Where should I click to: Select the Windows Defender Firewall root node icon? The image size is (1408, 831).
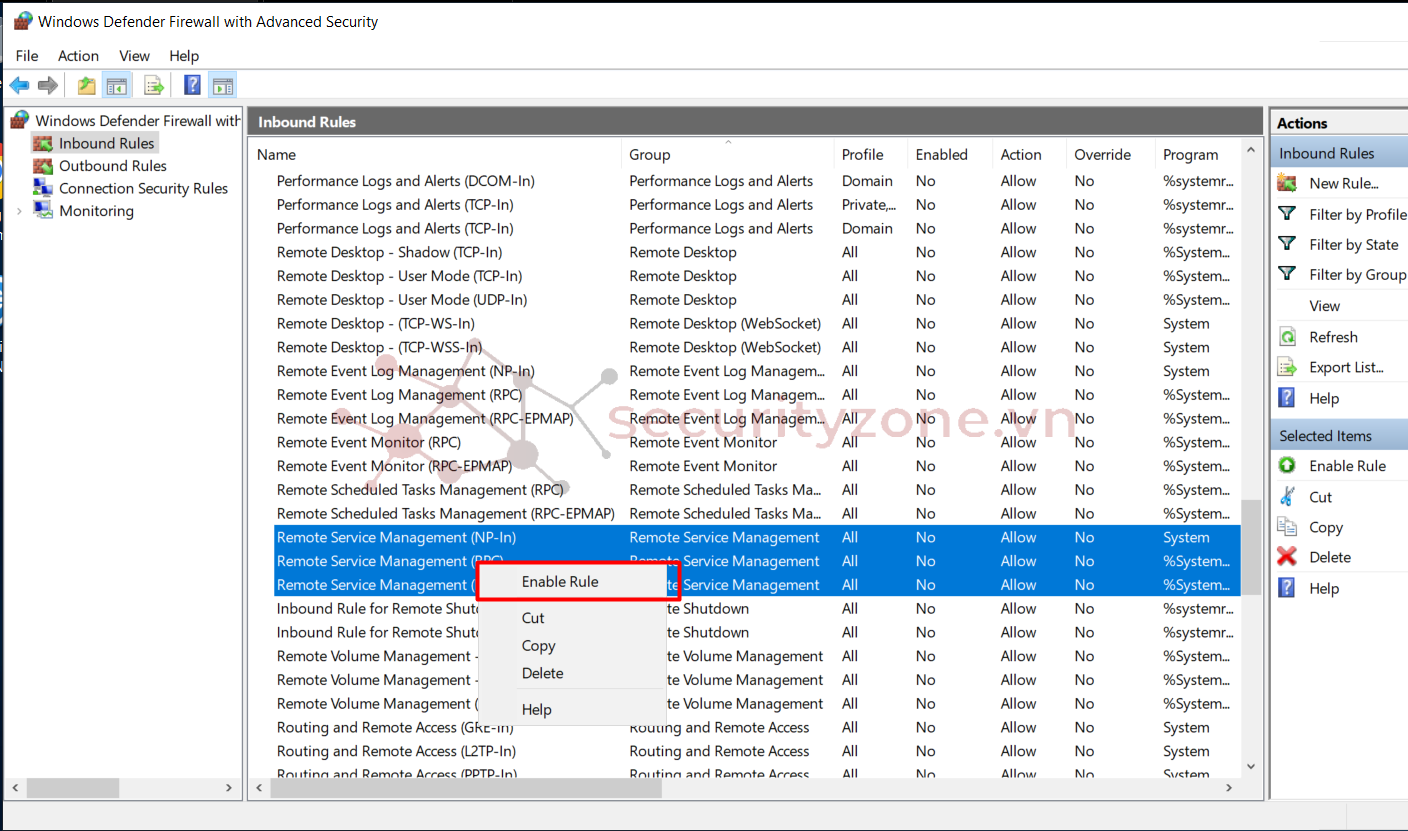20,121
